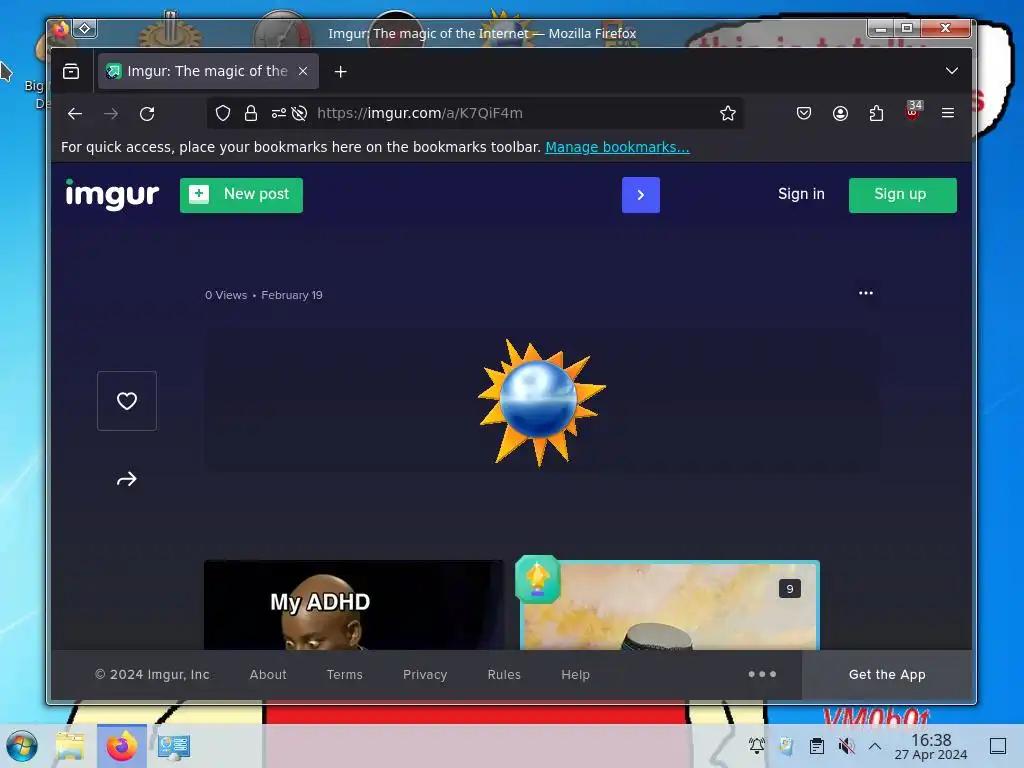Screen dimensions: 1024x768
Task: Expand the list all tabs chevron
Action: pos(952,71)
